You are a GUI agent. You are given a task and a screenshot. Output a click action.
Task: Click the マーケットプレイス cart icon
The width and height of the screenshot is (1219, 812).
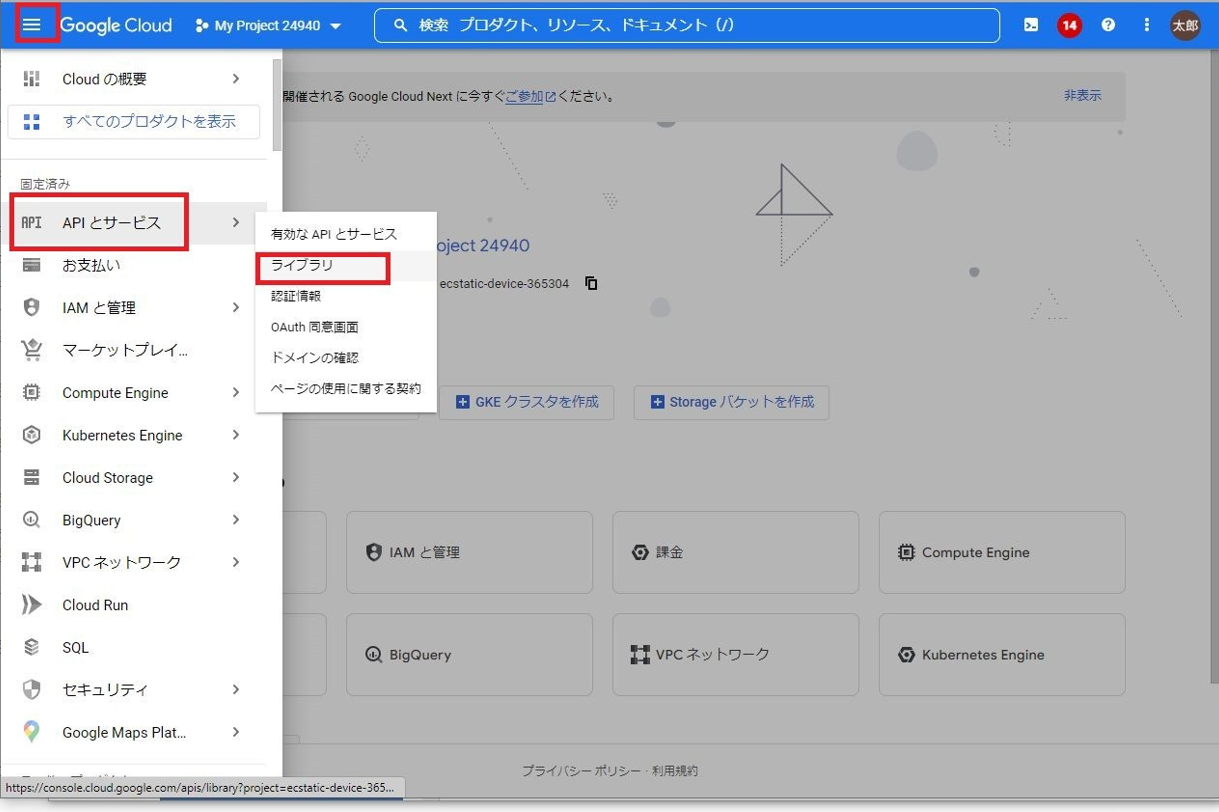tap(32, 350)
